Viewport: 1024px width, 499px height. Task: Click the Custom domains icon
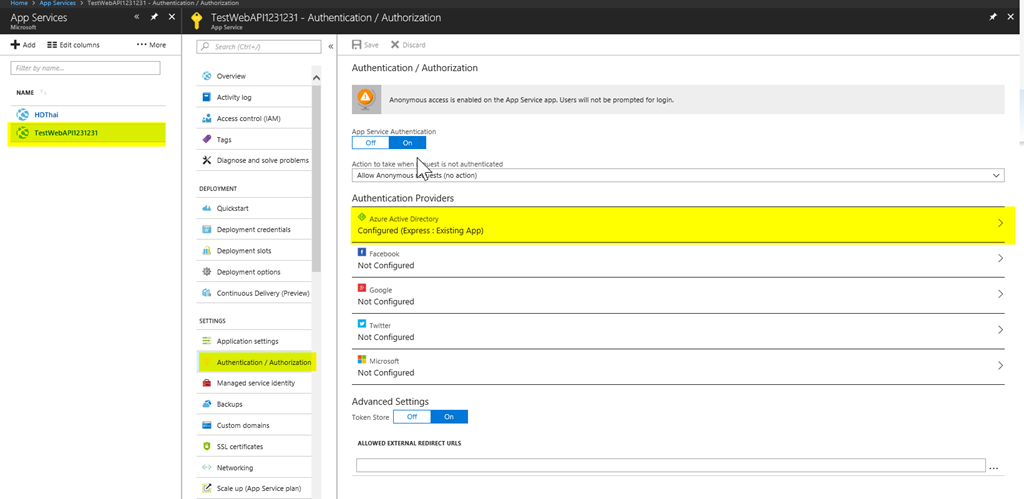click(207, 425)
